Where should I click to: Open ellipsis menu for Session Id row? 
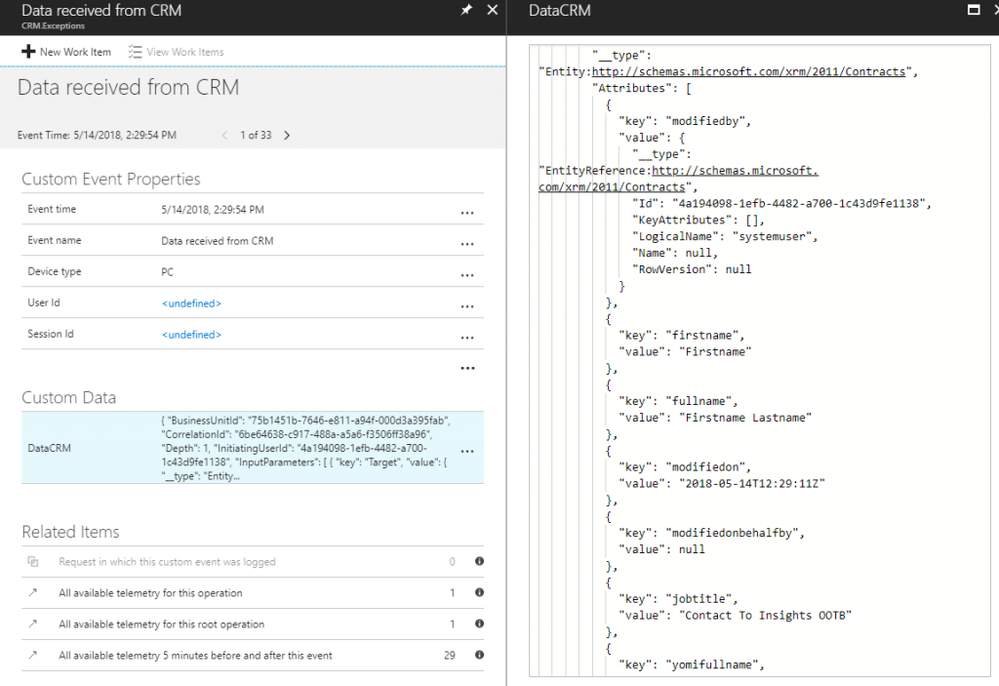click(467, 338)
